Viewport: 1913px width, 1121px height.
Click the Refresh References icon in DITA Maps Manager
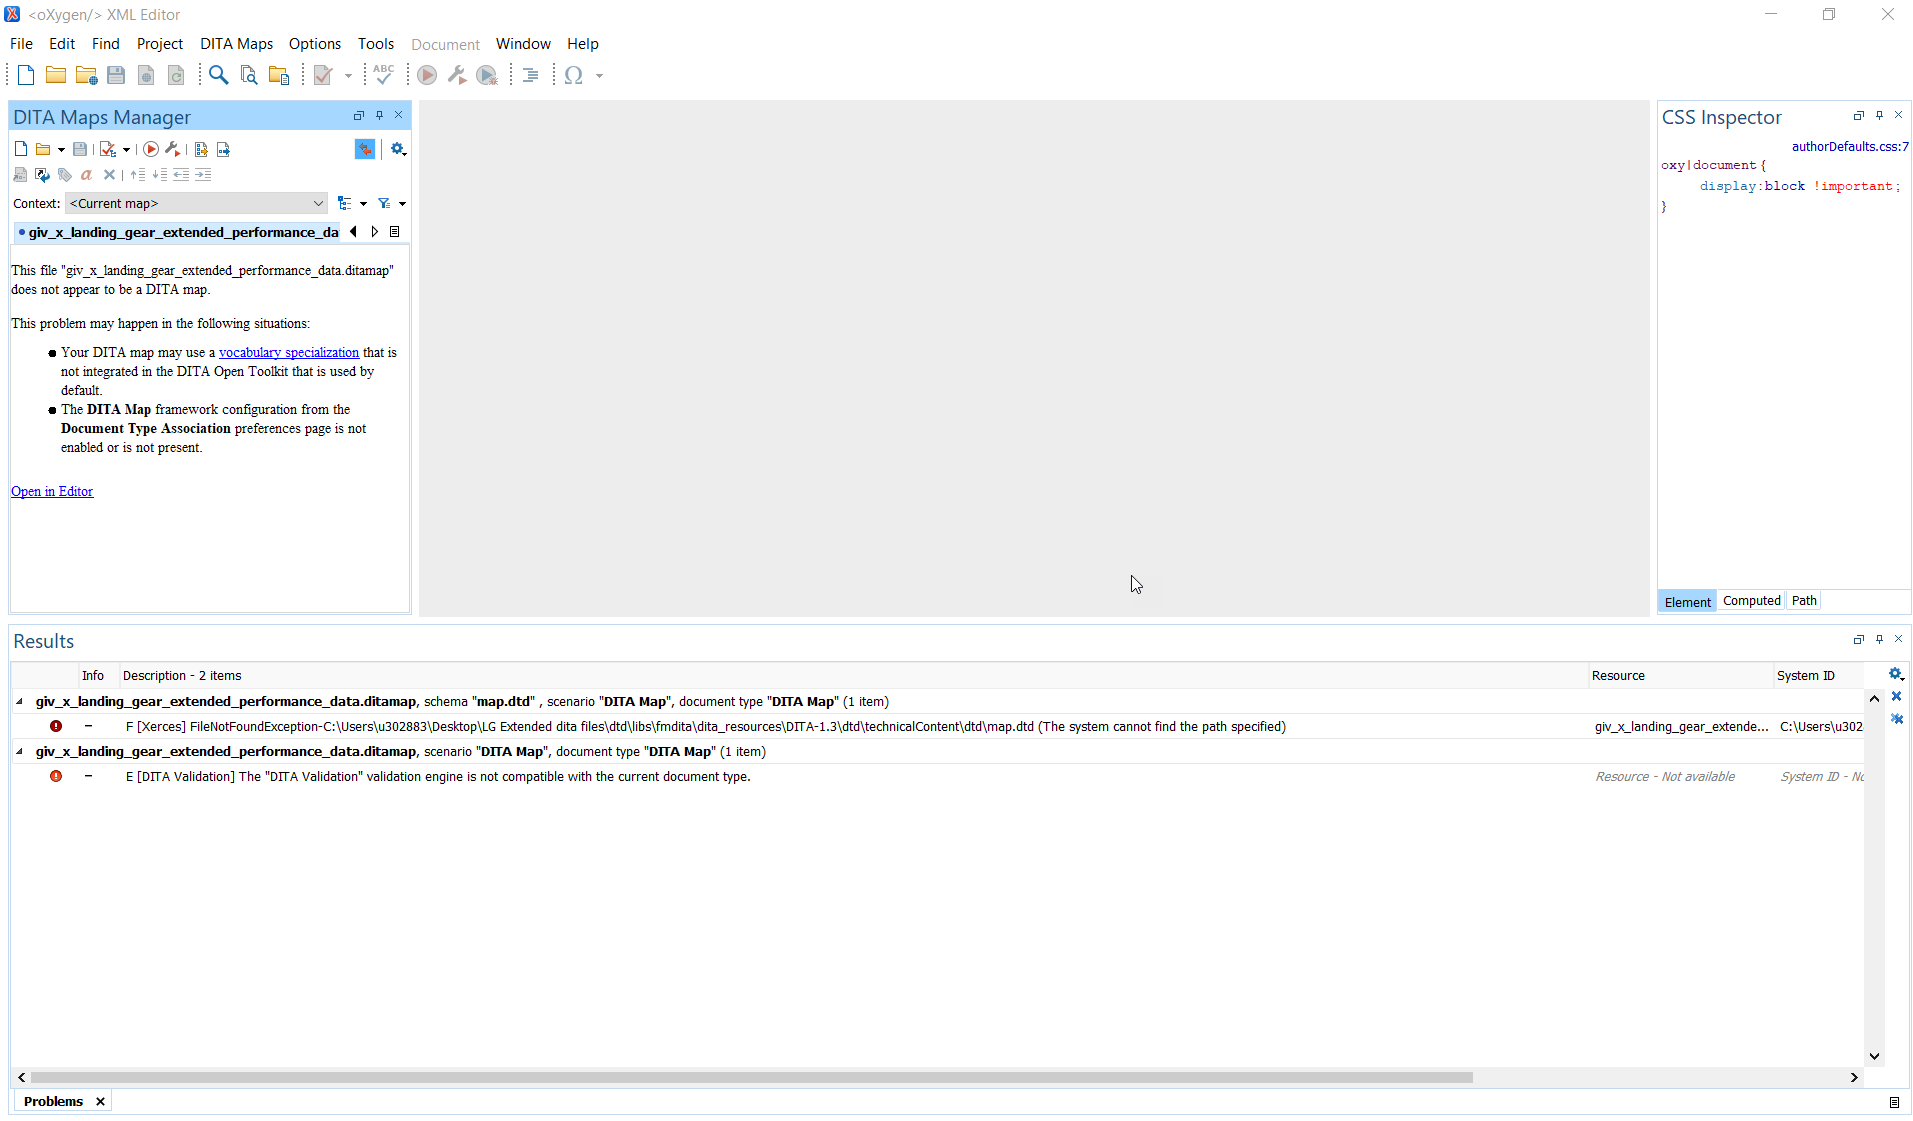[42, 175]
